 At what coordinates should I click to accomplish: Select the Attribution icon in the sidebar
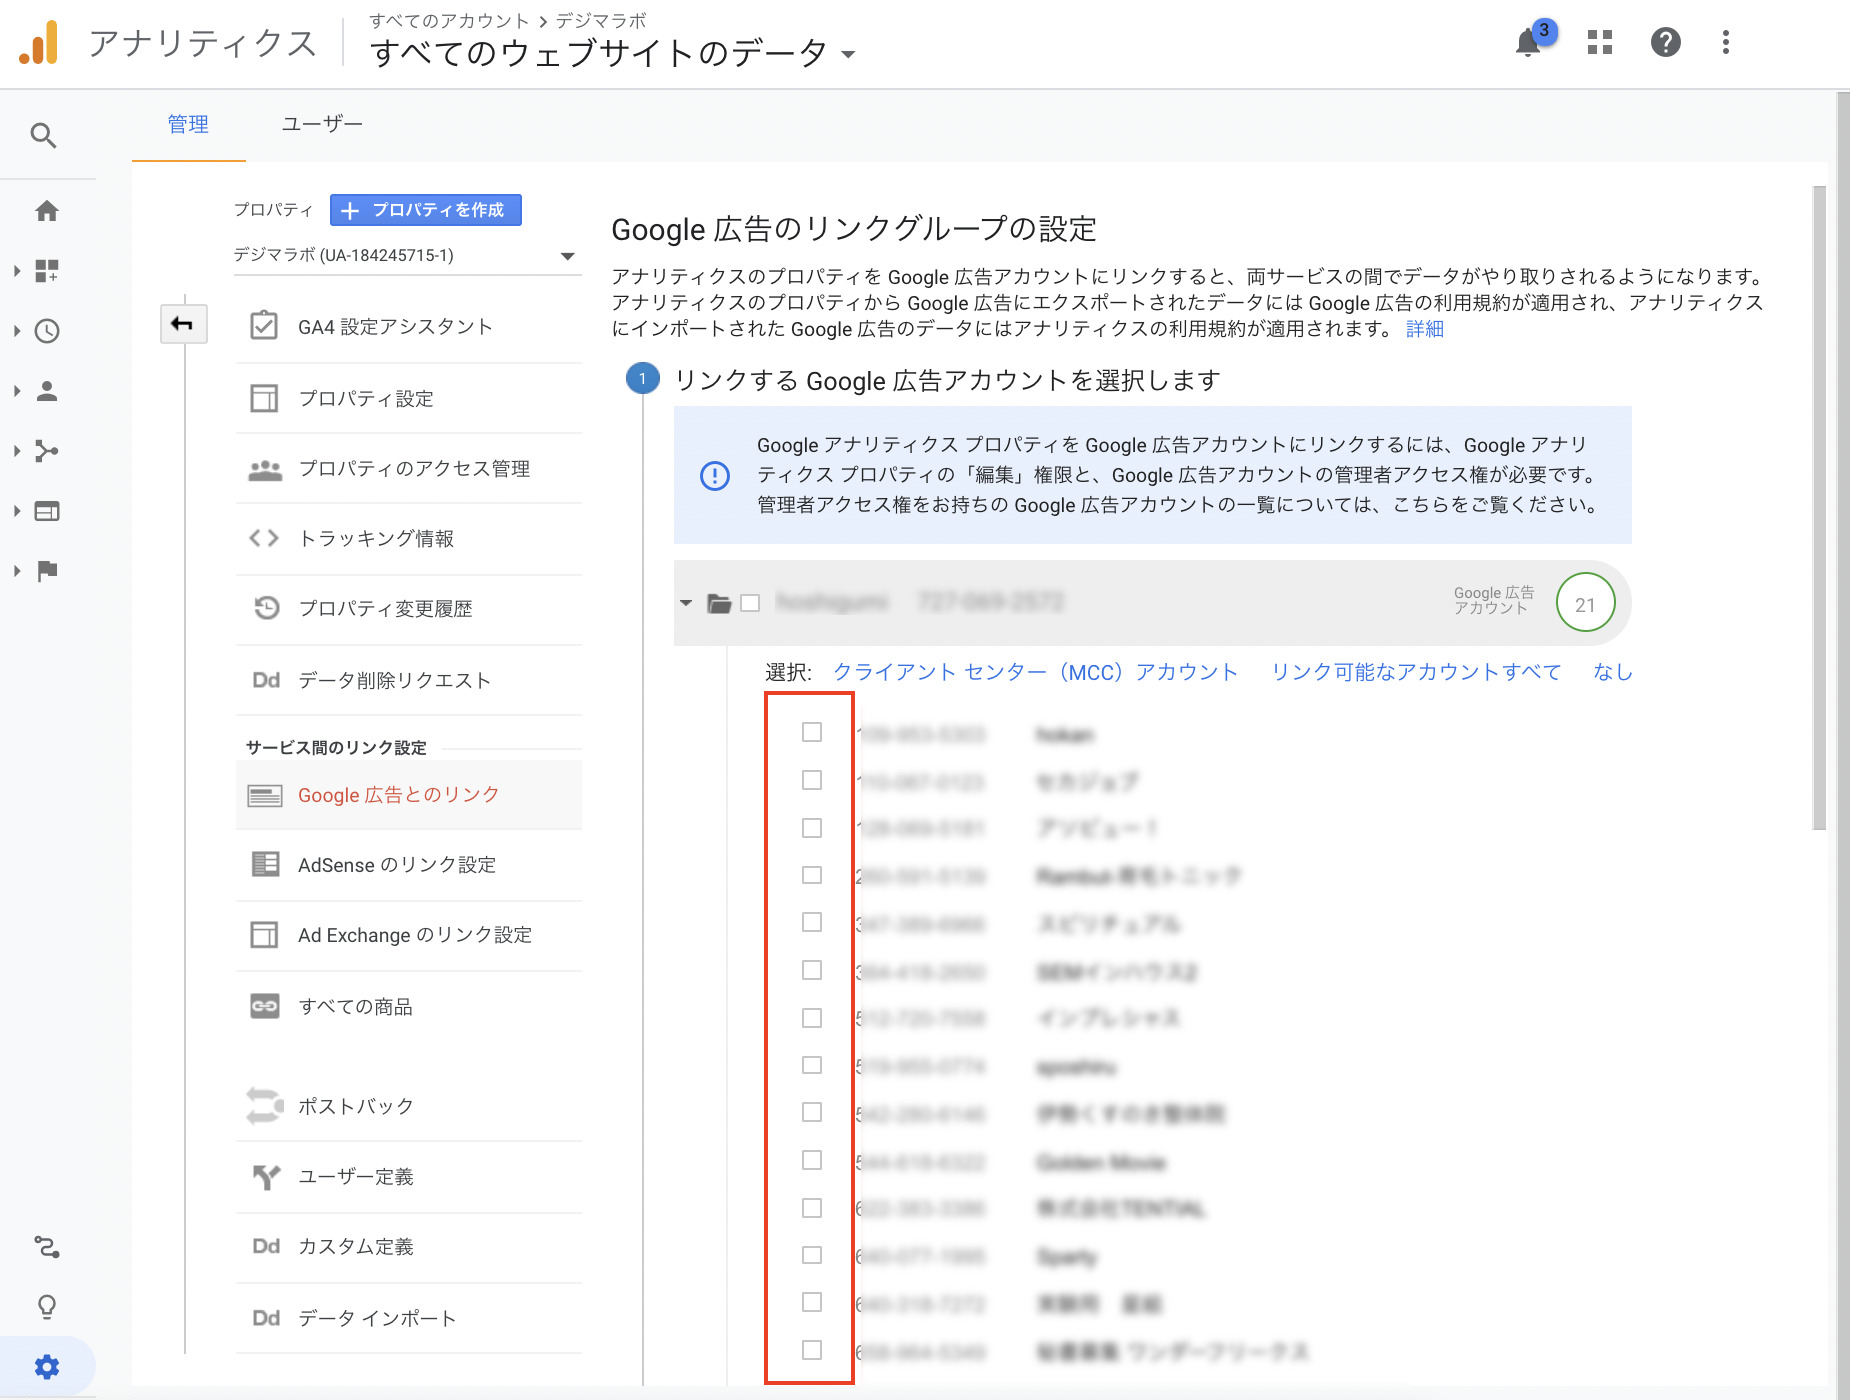(x=46, y=1247)
